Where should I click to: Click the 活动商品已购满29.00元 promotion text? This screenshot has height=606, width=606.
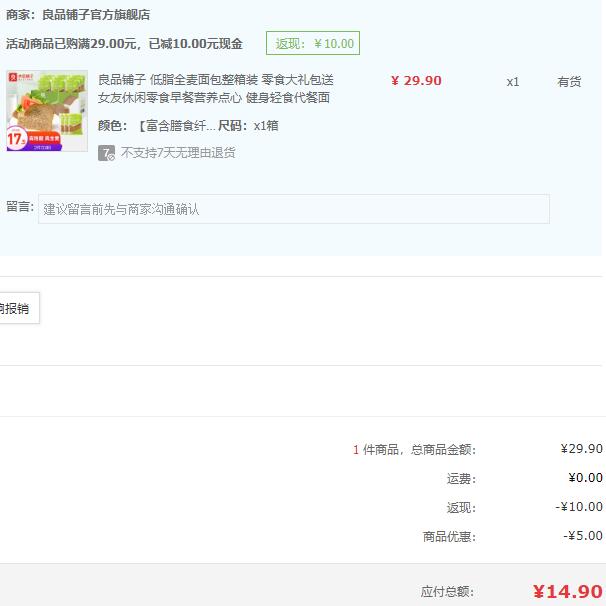(124, 44)
